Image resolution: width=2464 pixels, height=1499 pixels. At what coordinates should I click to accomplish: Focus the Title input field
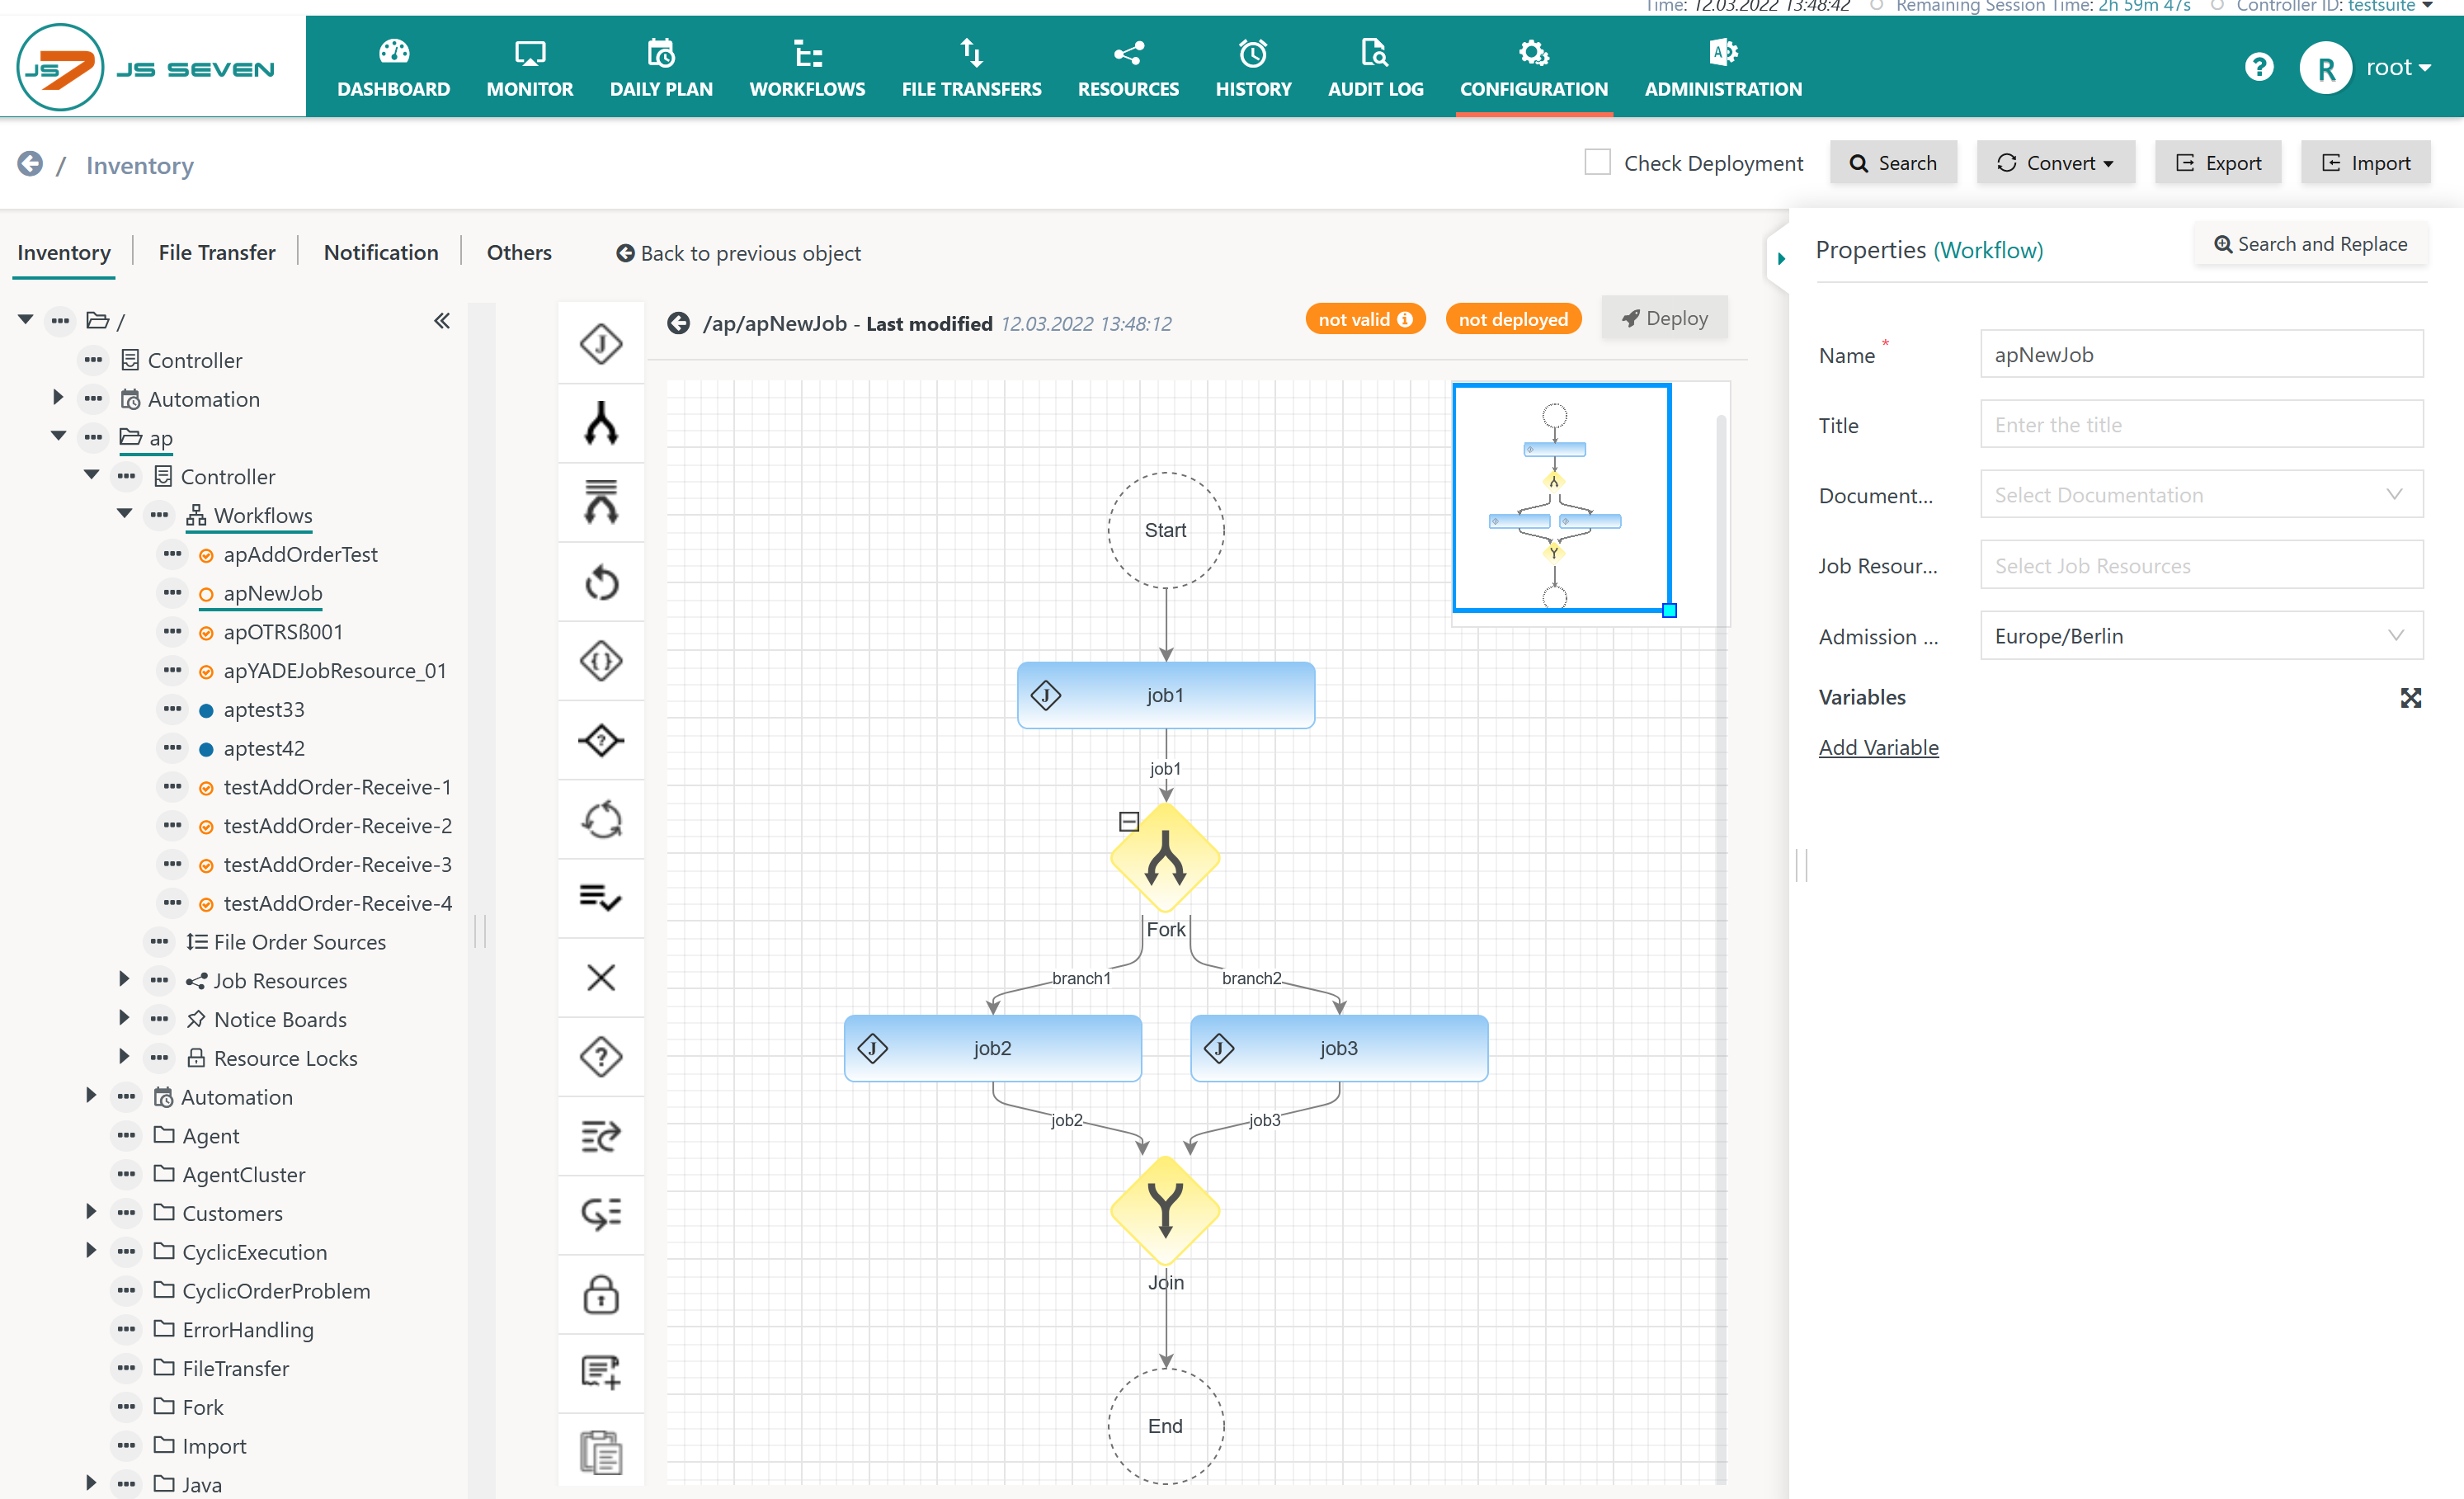click(2201, 425)
